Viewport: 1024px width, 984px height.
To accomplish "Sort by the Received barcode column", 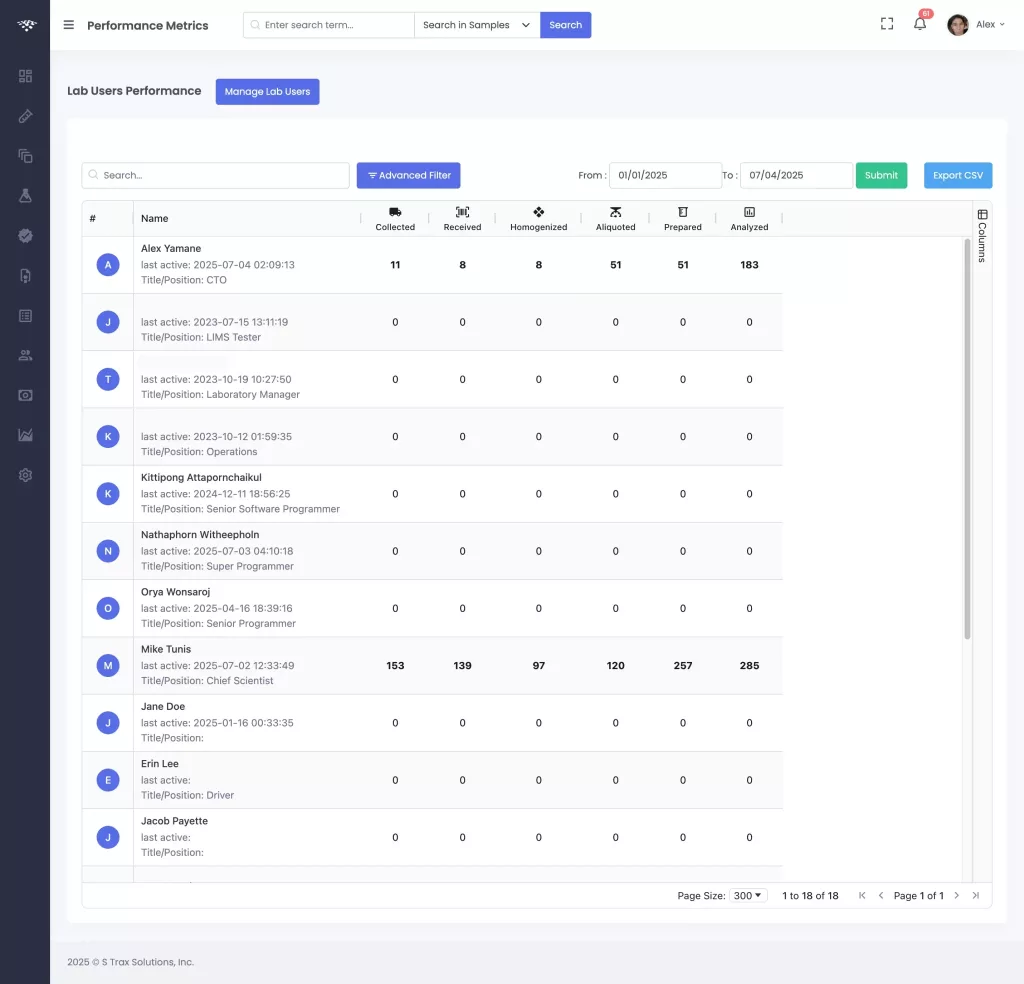I will click(x=462, y=219).
